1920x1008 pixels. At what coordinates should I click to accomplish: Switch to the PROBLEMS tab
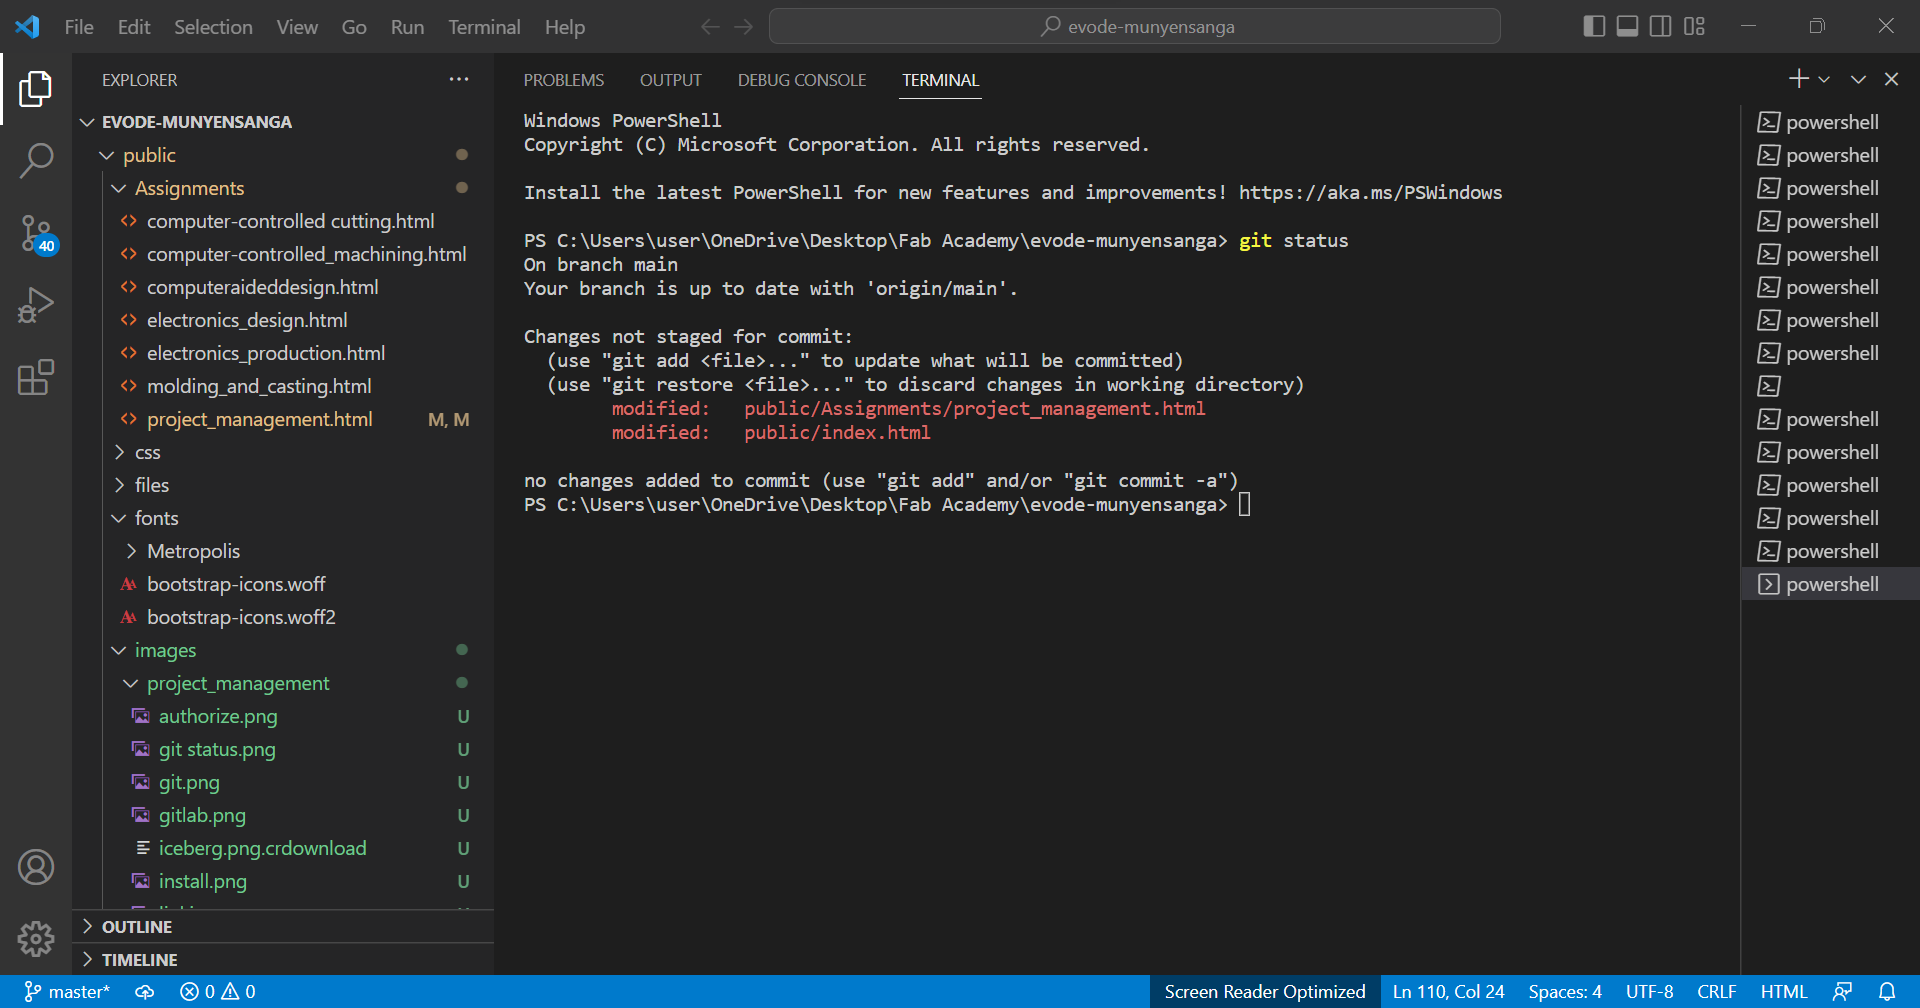pyautogui.click(x=564, y=80)
